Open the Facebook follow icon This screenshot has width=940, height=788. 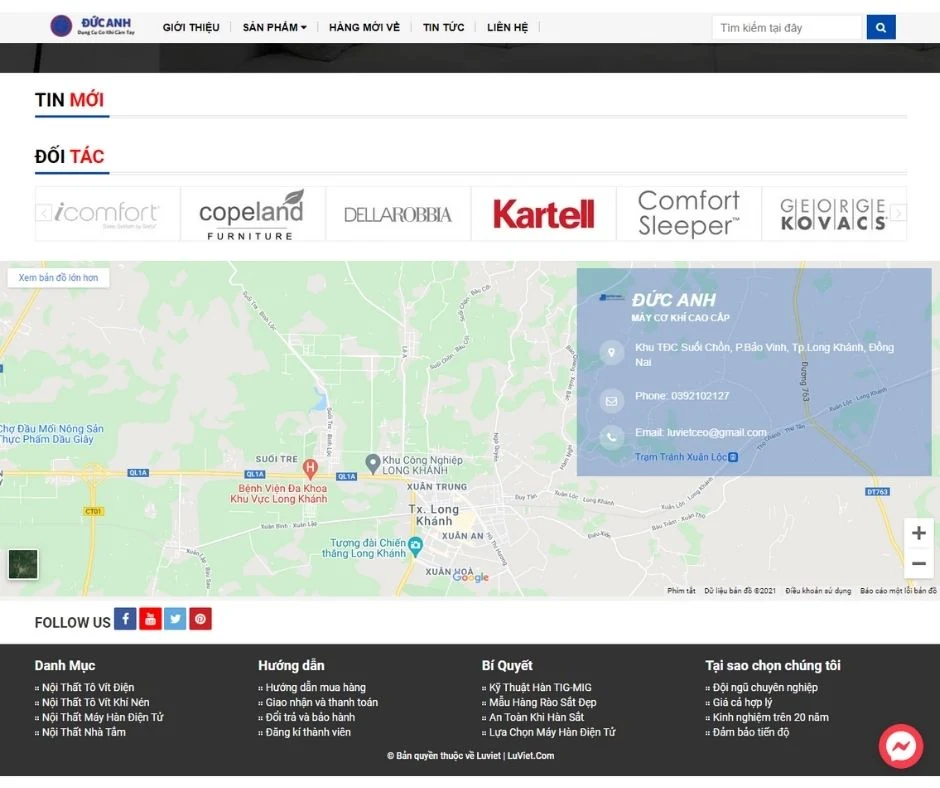(x=125, y=619)
